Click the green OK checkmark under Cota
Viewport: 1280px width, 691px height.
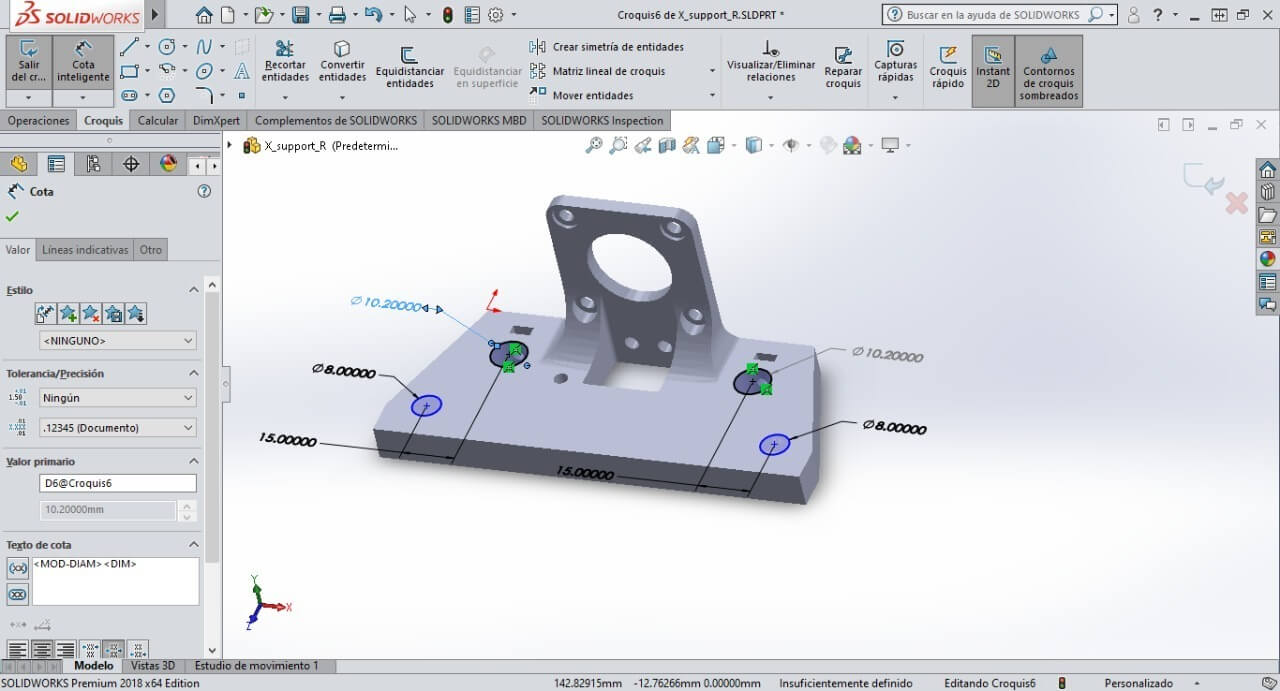[12, 216]
